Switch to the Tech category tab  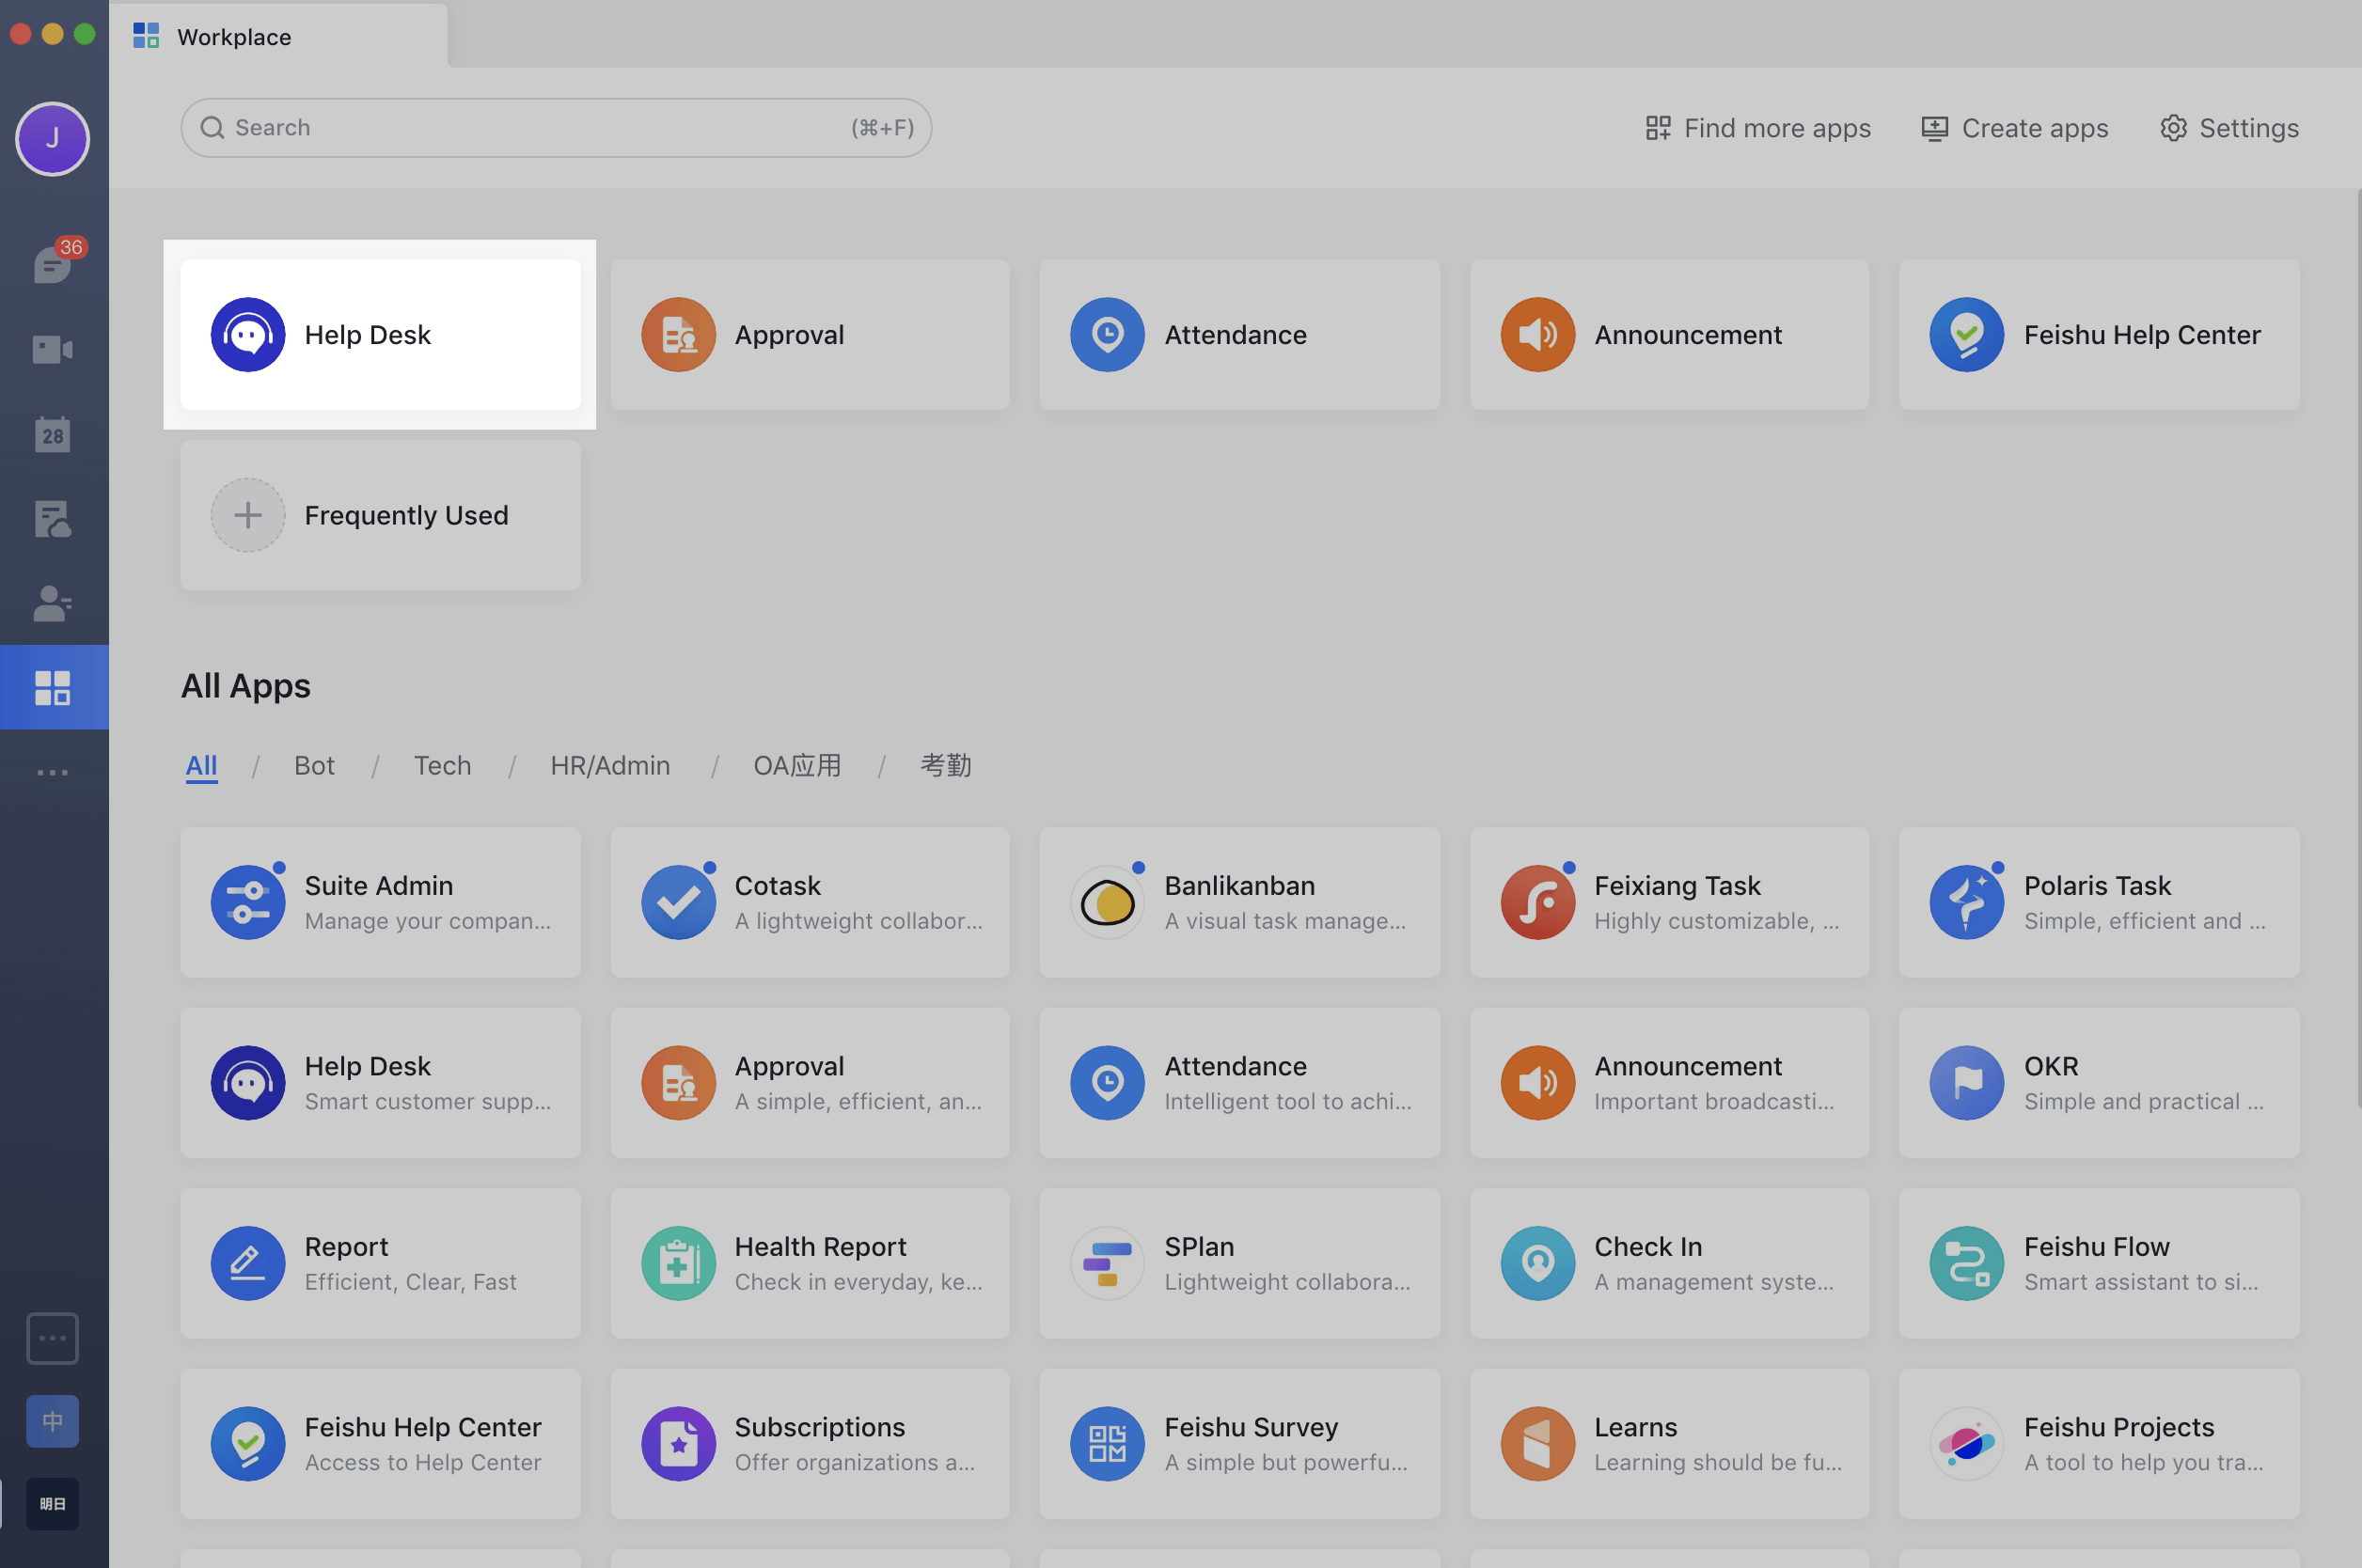click(442, 766)
